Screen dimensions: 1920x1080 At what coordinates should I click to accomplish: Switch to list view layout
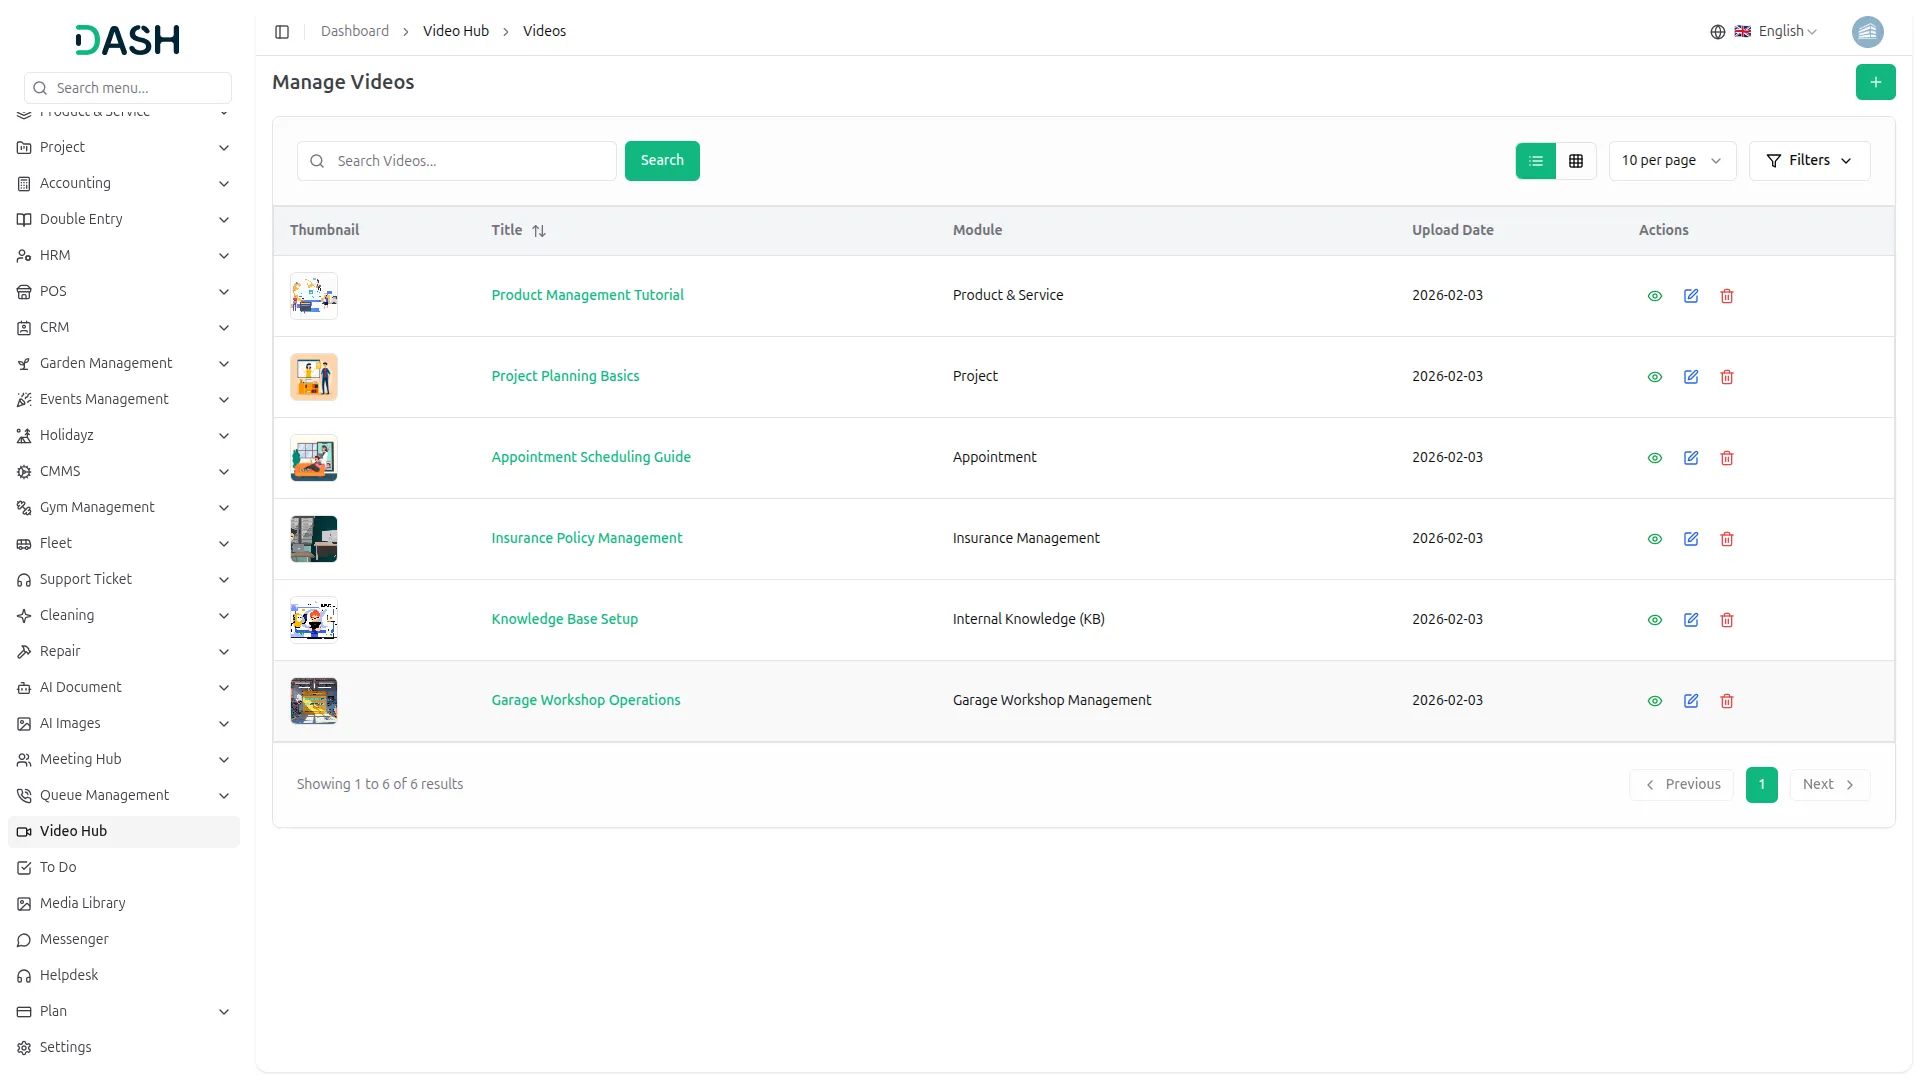(x=1536, y=161)
